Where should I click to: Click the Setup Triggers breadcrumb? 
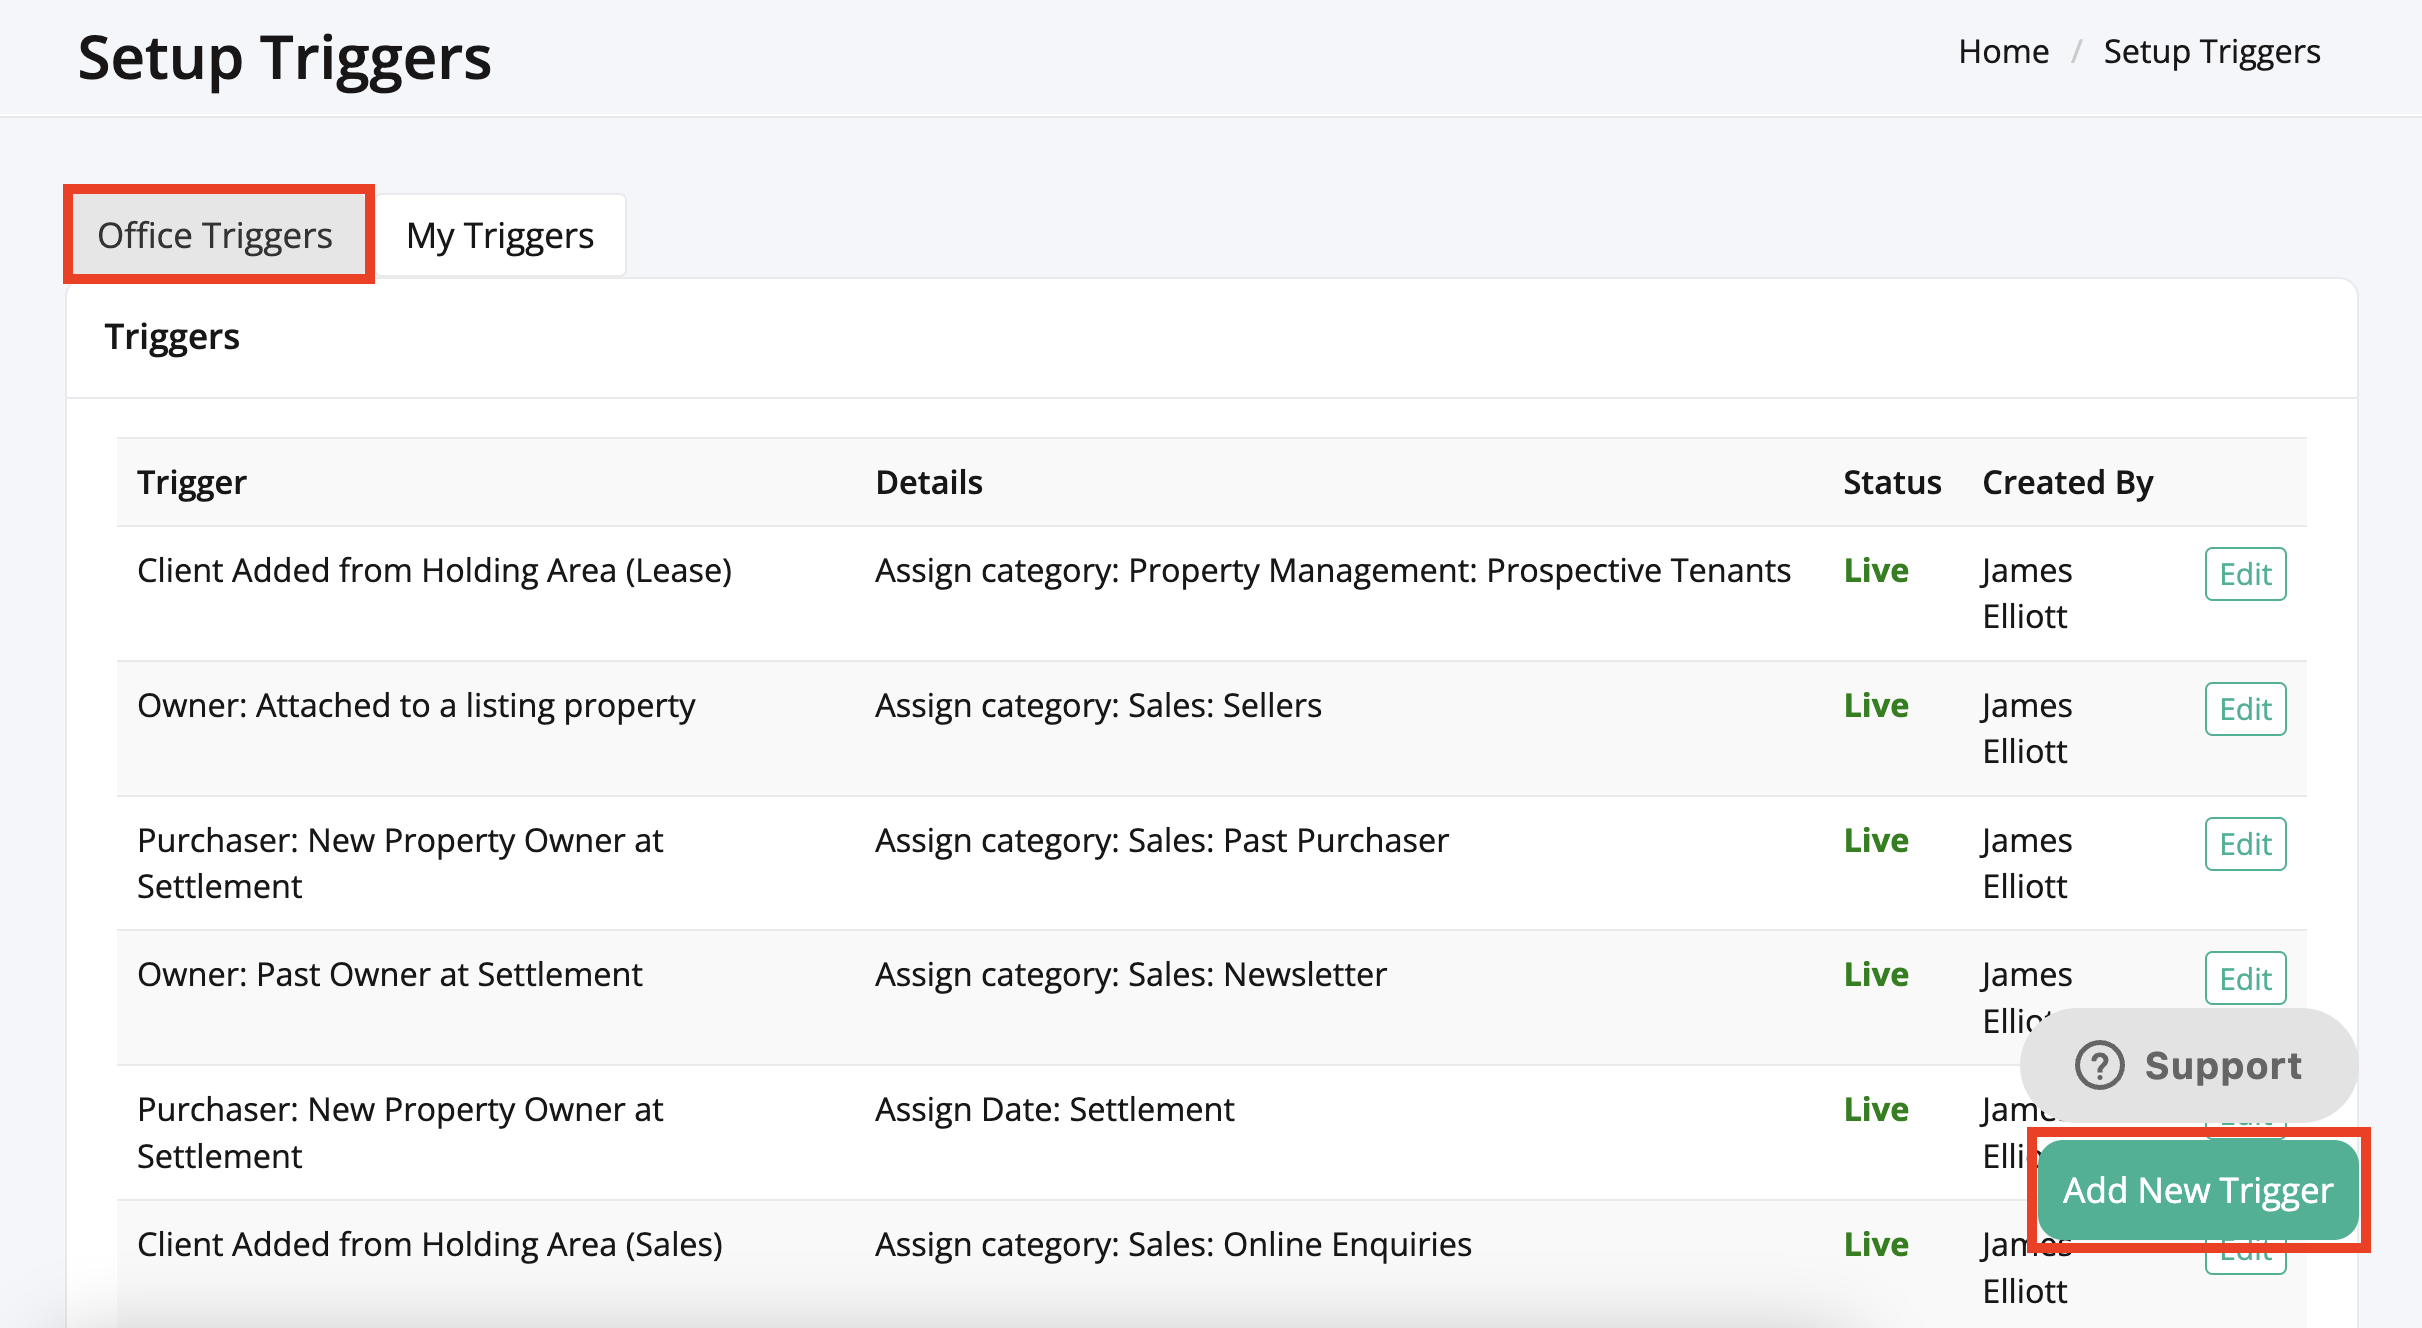2211,51
